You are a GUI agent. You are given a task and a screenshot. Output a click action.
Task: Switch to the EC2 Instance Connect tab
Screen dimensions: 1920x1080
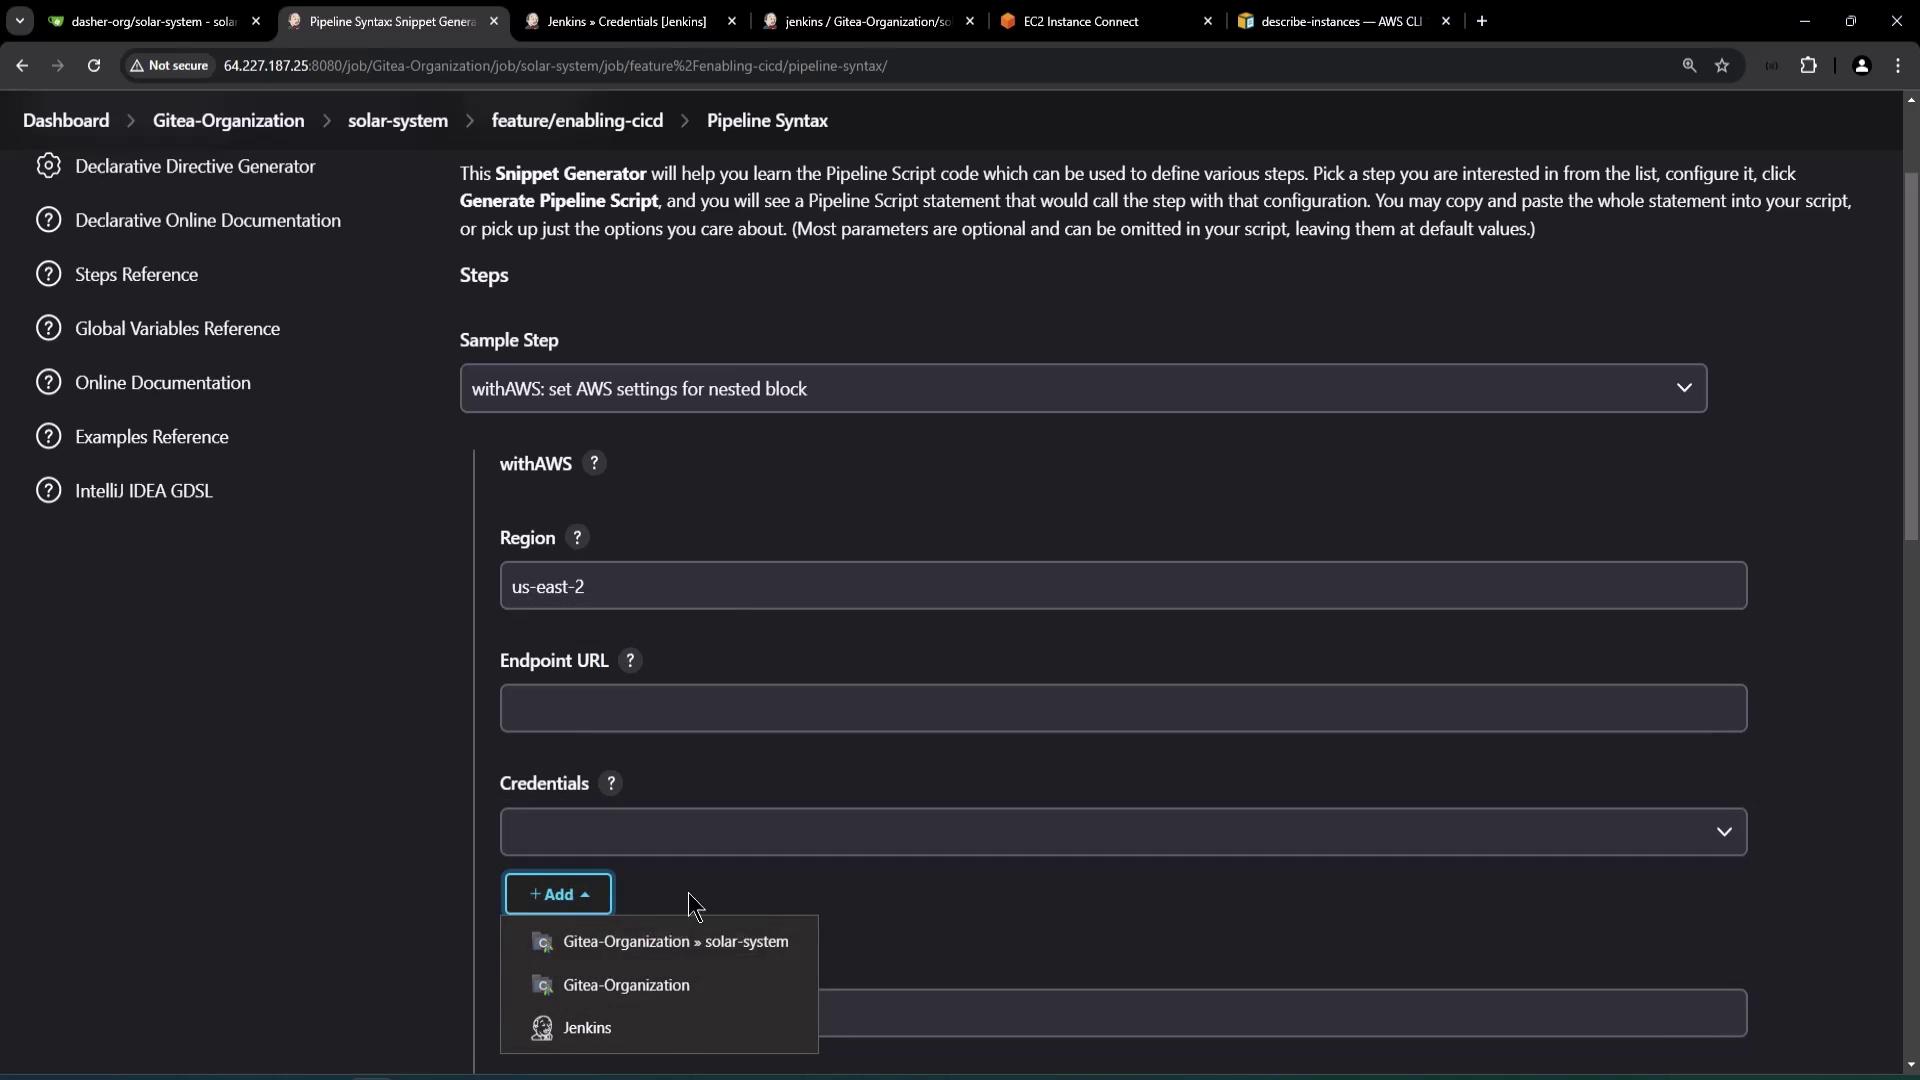[1081, 21]
